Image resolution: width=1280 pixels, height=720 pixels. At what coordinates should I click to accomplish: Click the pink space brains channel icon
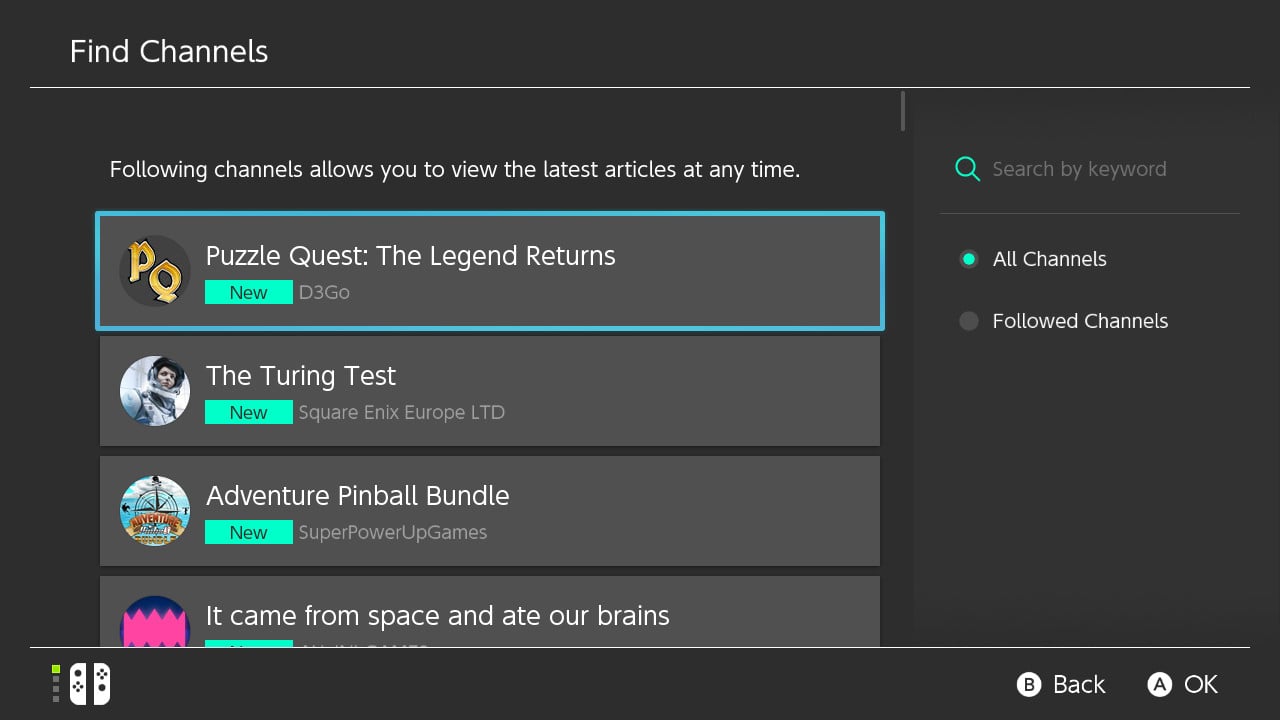pos(155,622)
